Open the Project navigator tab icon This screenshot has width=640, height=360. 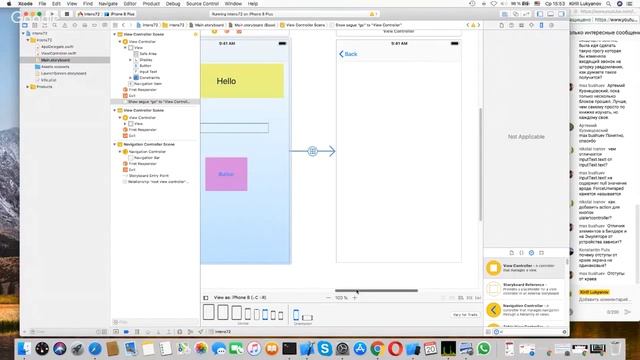[25, 25]
